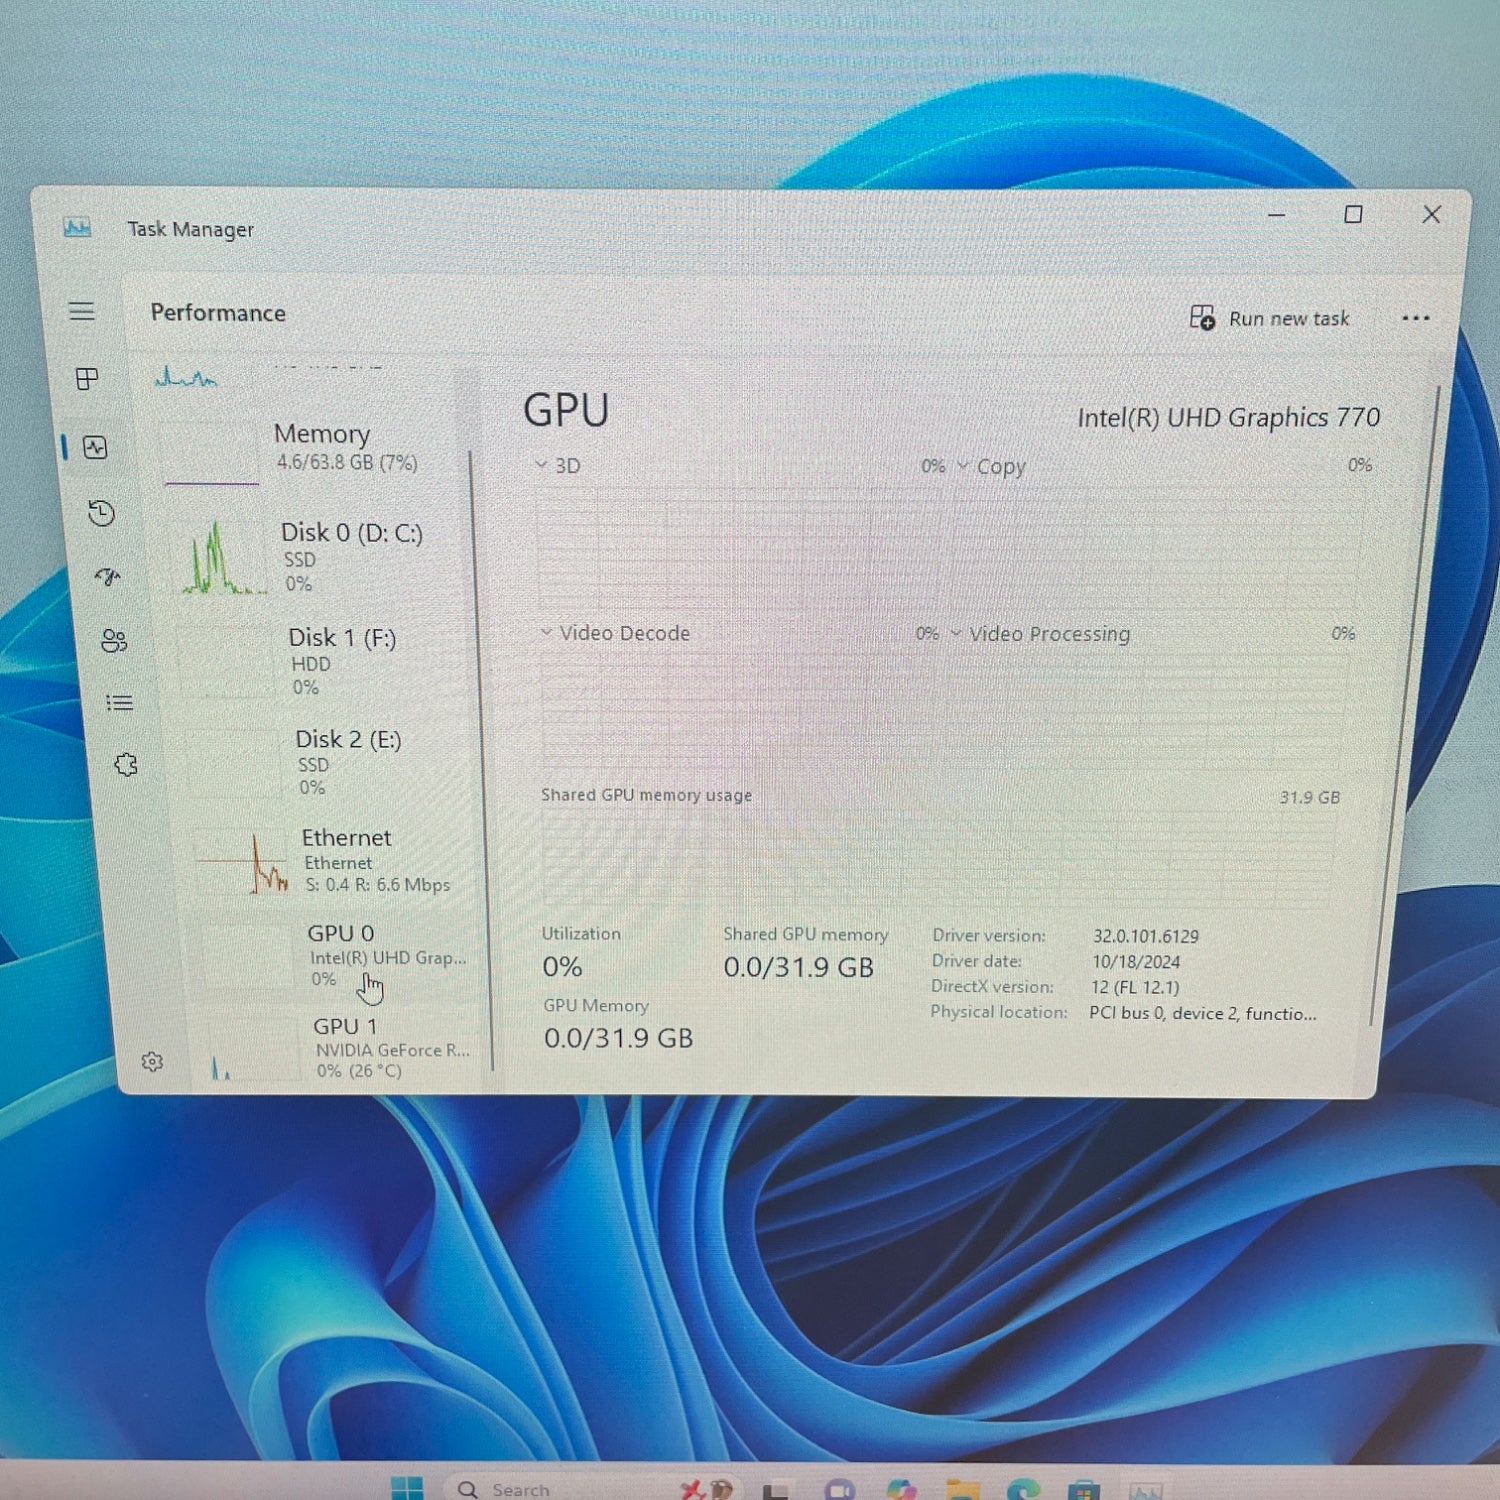Open the Startup apps page icon

pos(107,577)
